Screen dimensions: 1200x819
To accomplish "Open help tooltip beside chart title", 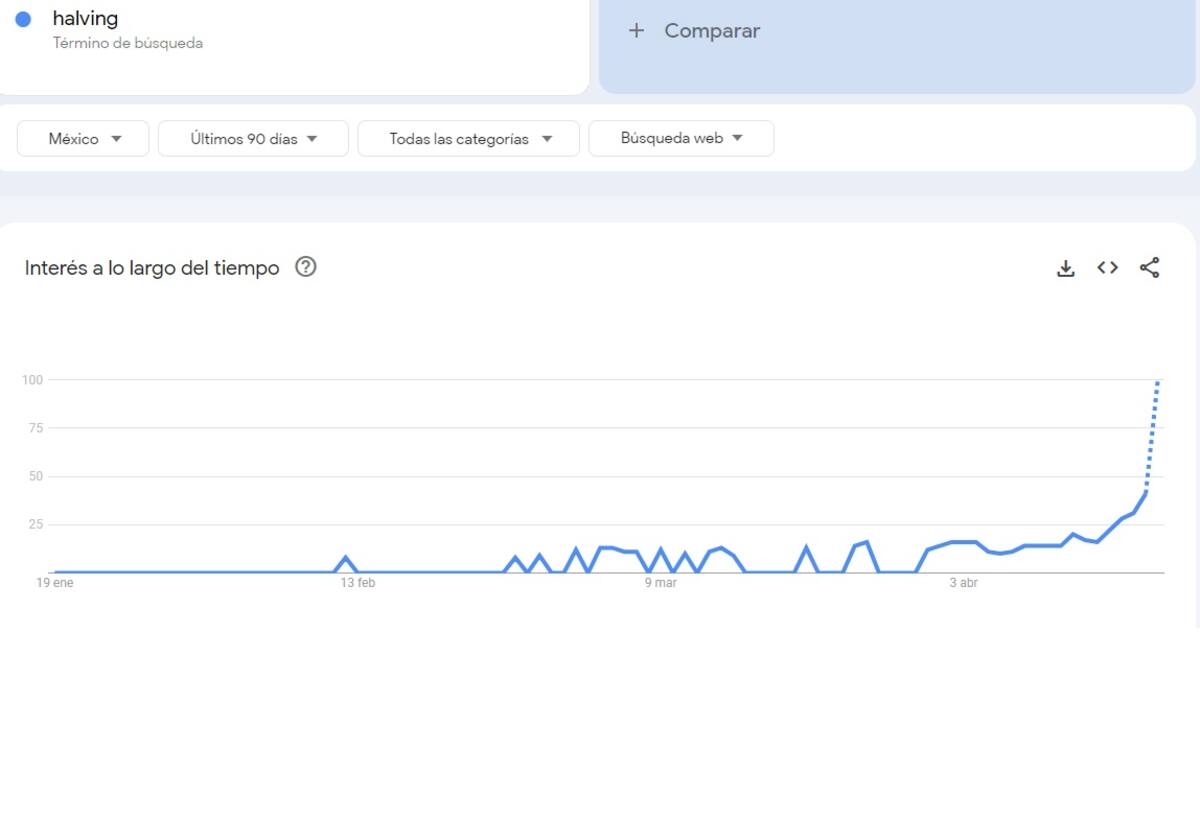I will [306, 267].
